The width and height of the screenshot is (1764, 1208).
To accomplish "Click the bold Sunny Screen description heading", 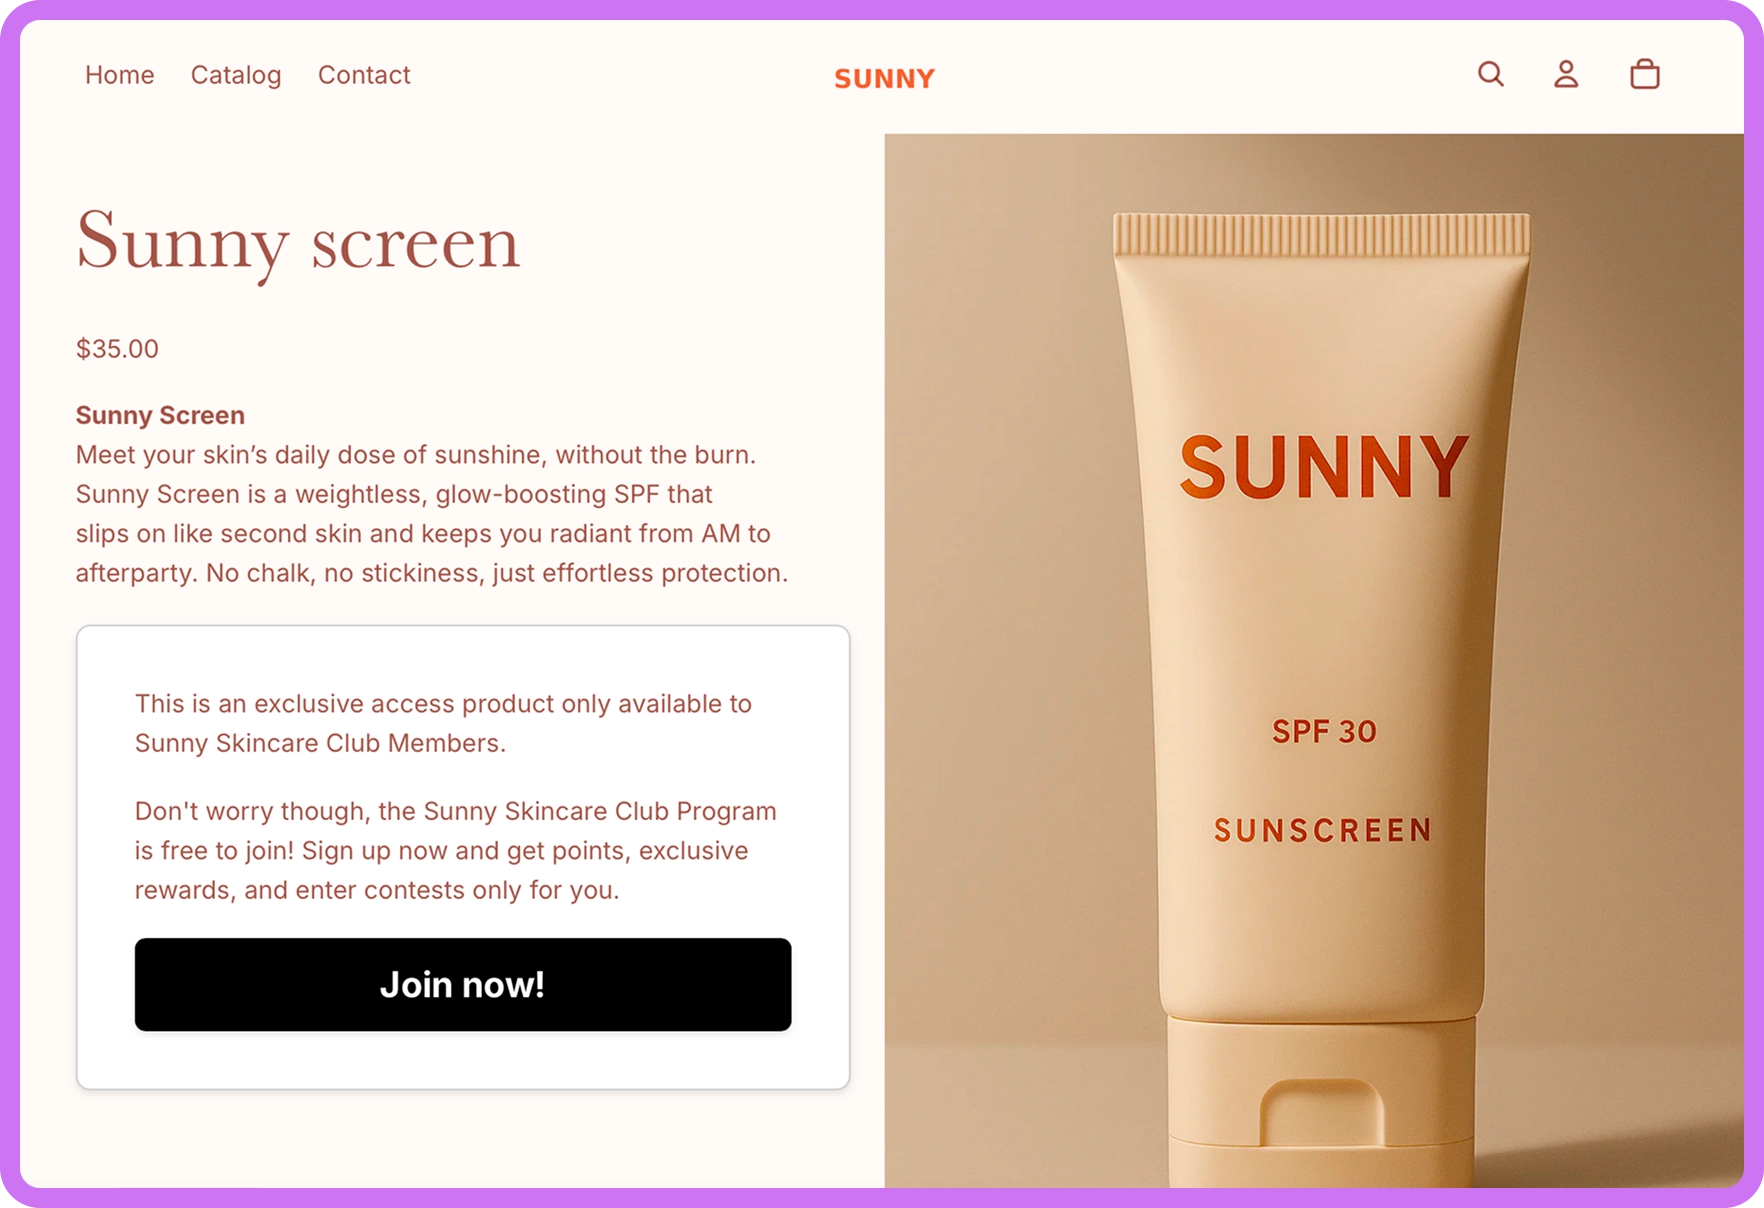I will coord(160,415).
